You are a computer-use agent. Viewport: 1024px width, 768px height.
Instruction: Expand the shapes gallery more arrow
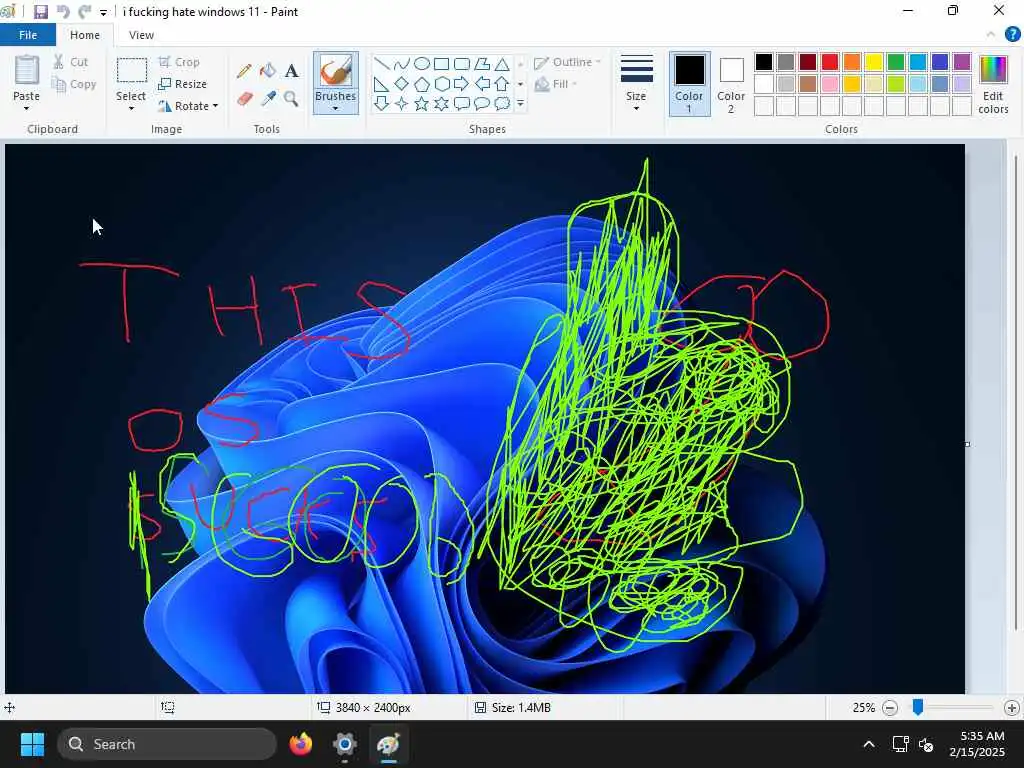tap(520, 103)
